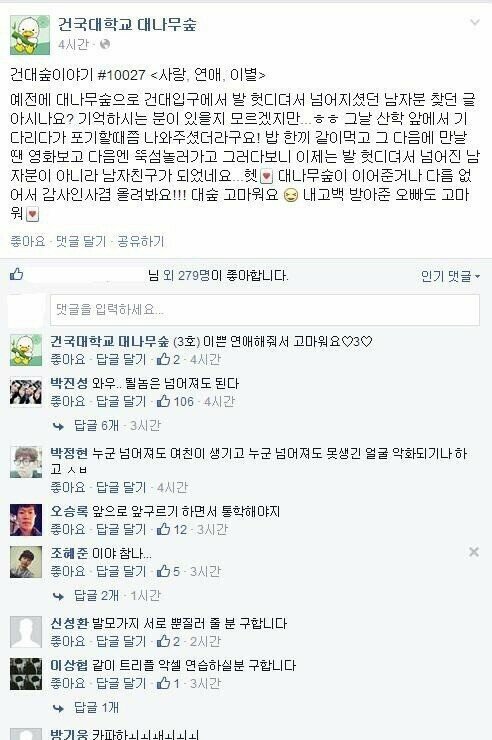Click the thumbs-up count 5 on 조혜준's comment
This screenshot has height=740, width=492.
pos(168,572)
